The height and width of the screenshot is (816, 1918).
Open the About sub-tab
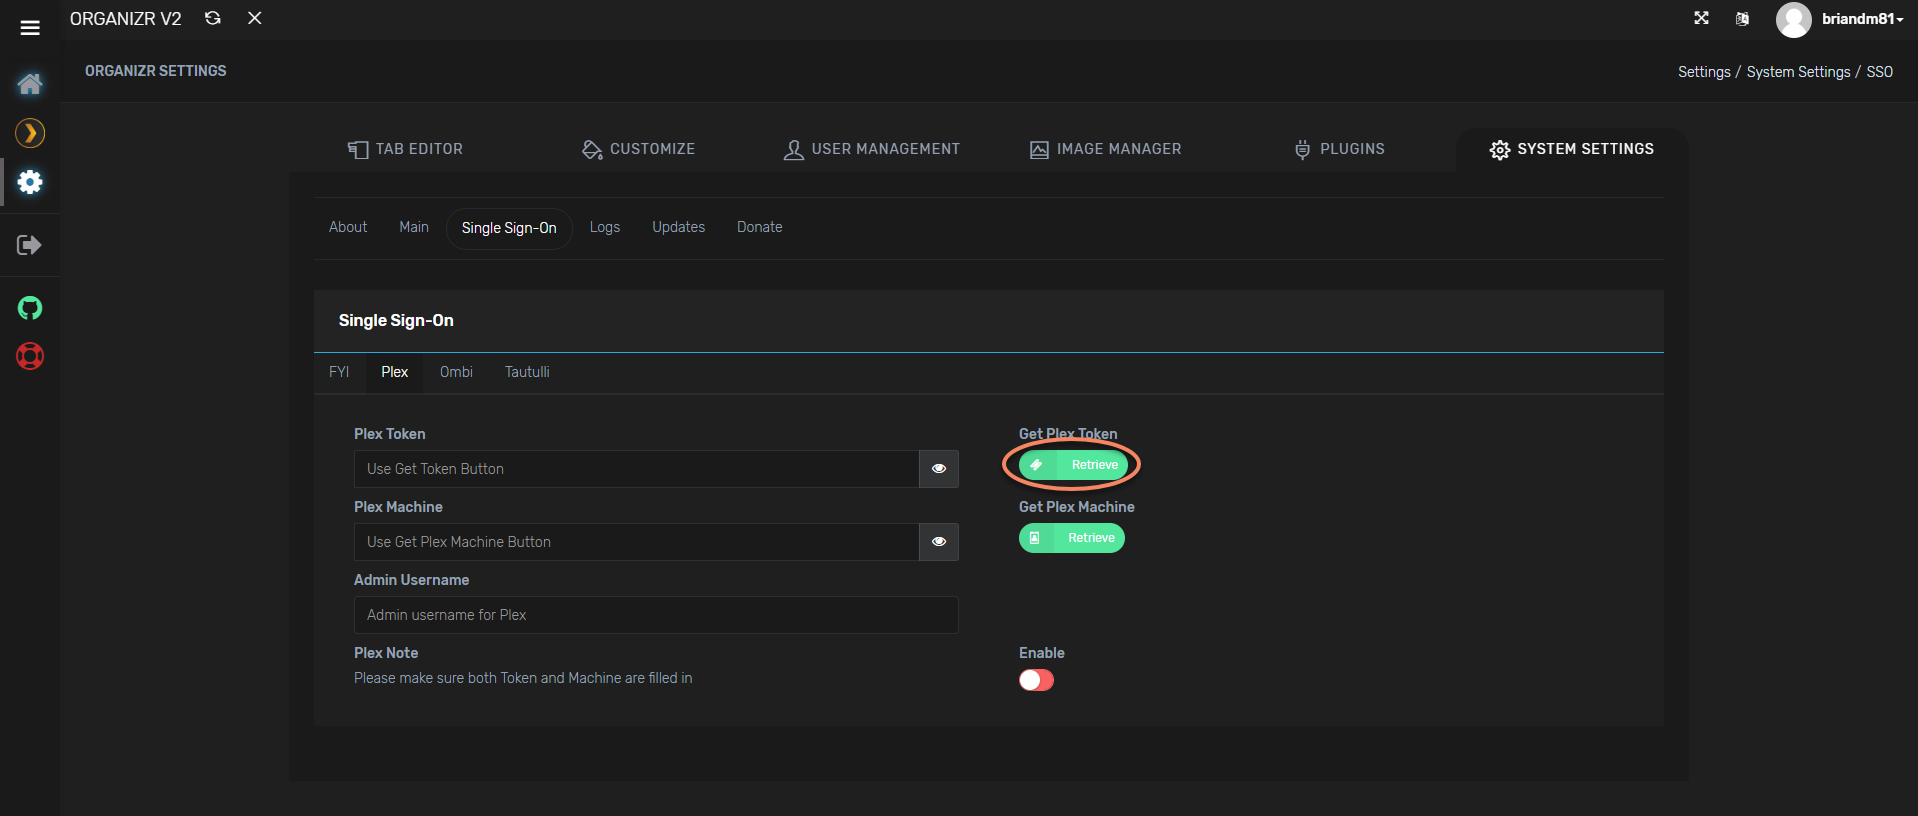(348, 227)
